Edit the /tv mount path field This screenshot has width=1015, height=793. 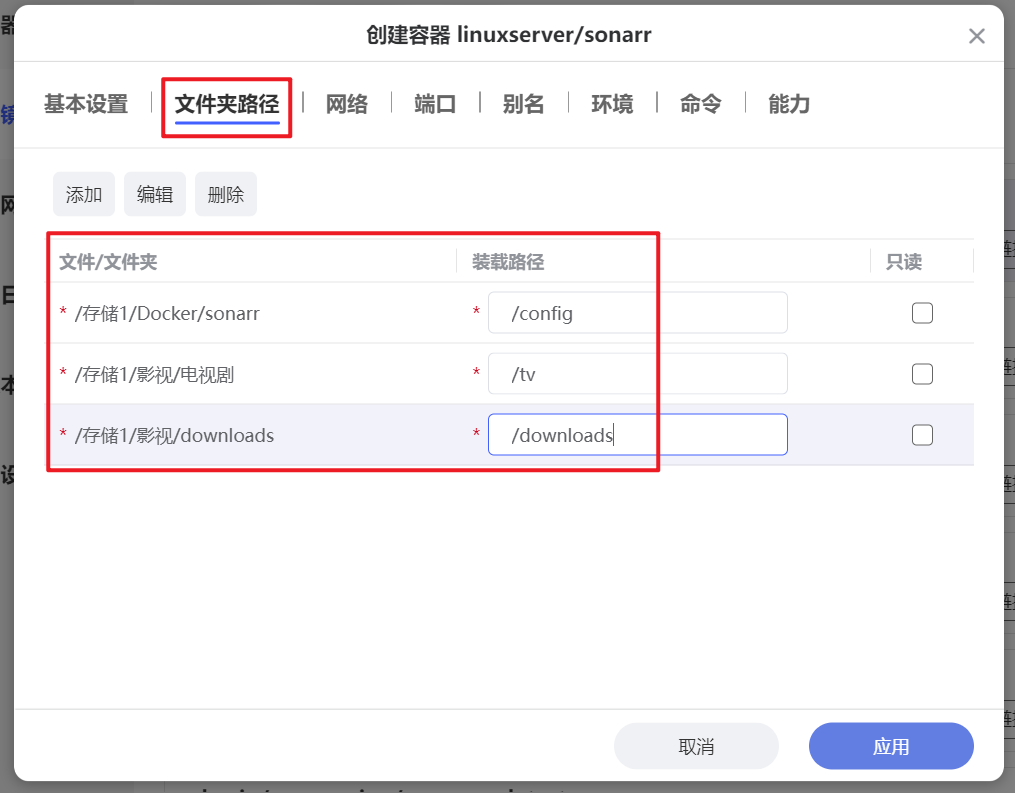638,374
